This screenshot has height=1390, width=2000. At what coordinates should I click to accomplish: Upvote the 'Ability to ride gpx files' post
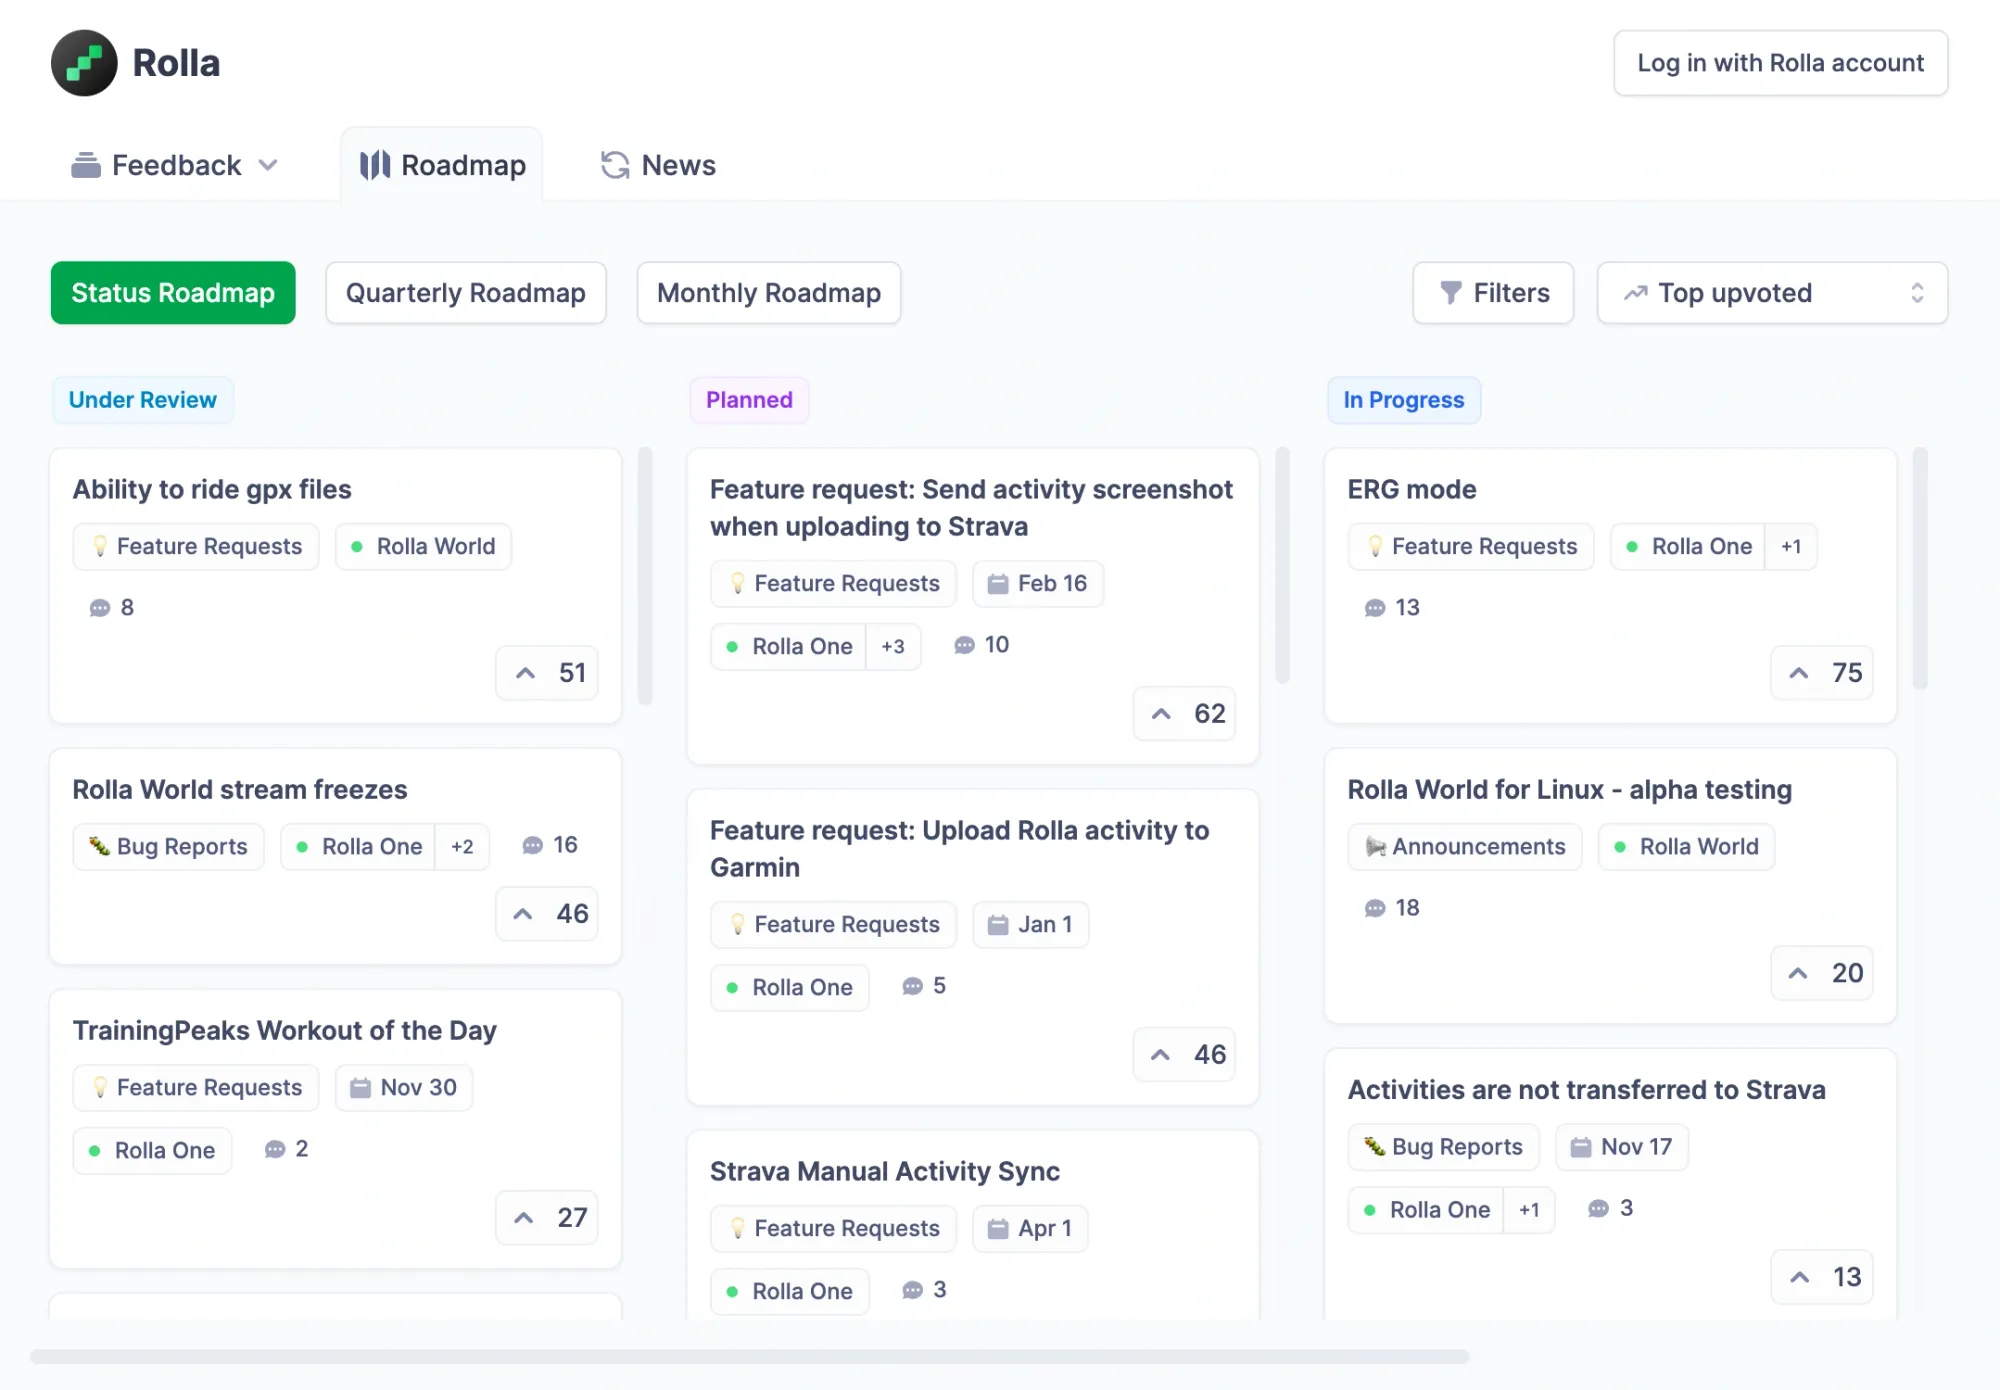(546, 673)
